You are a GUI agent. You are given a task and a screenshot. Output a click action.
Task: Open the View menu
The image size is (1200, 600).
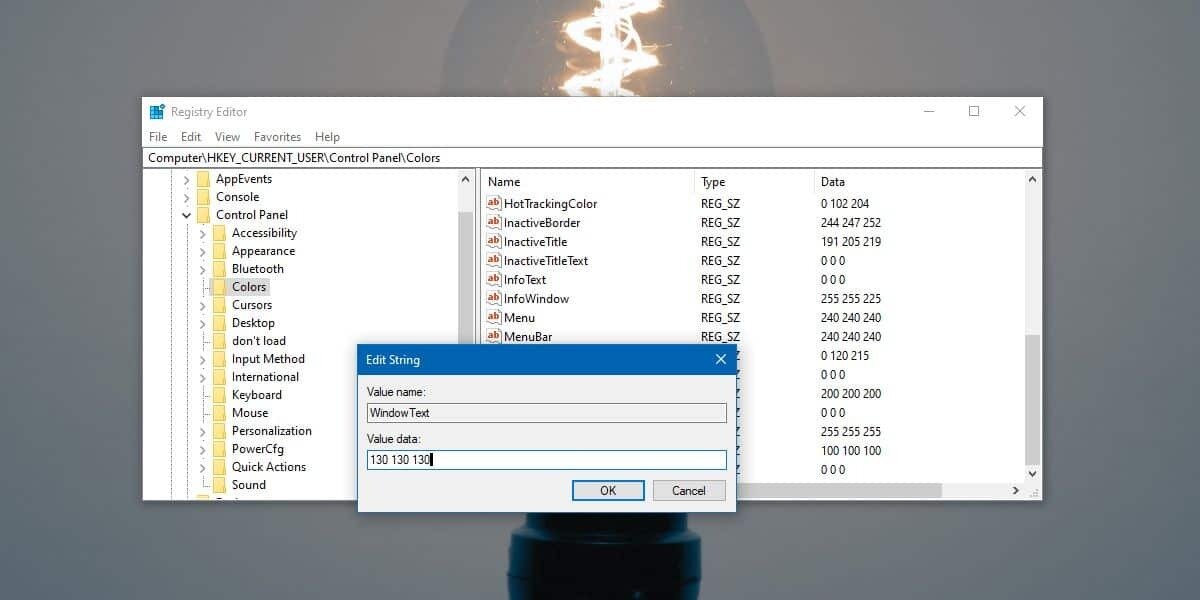pyautogui.click(x=227, y=137)
